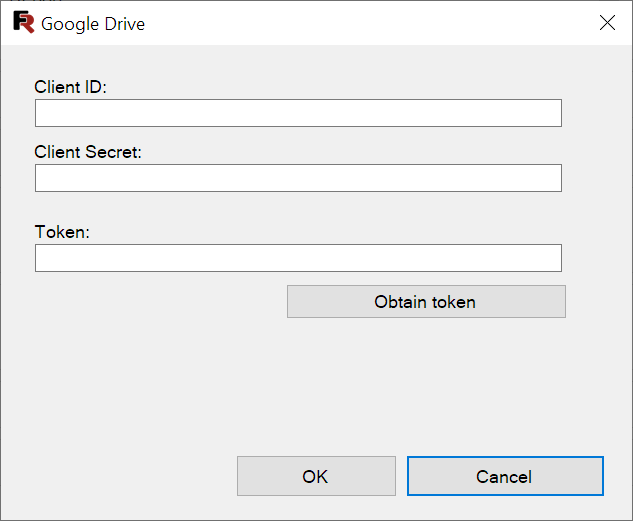Click the blank gray area above OK
Viewport: 633px width, 521px height.
[316, 387]
